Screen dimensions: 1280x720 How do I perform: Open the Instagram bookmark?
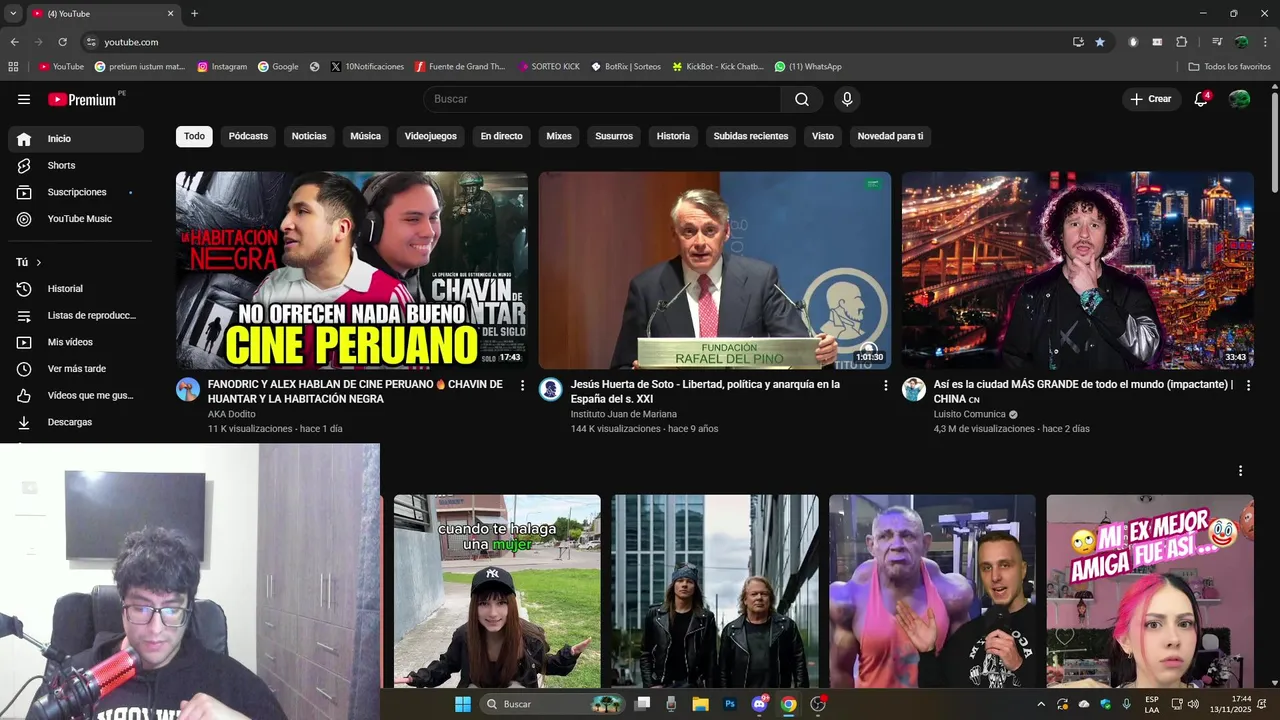click(x=222, y=67)
